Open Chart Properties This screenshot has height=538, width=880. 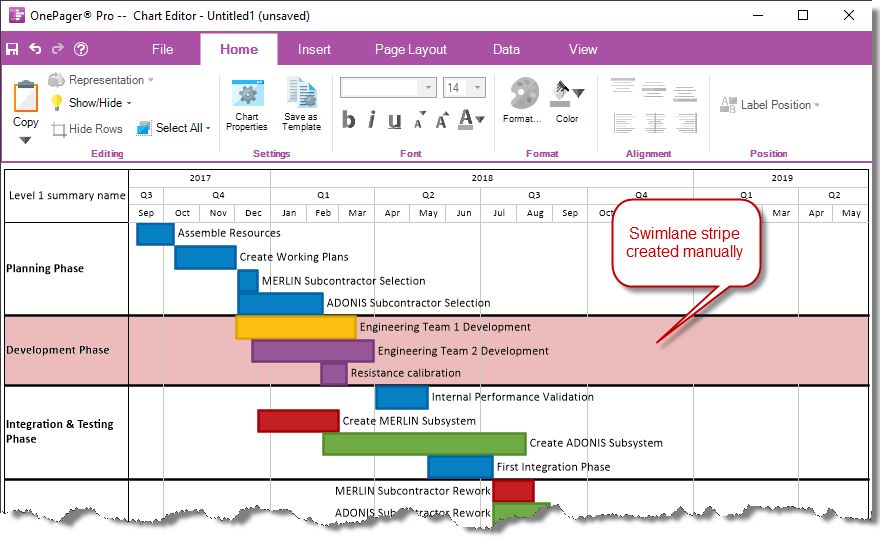(247, 105)
